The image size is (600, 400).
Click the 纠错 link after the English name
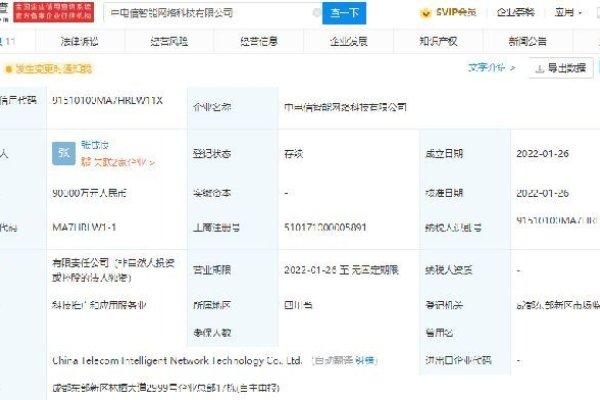tap(365, 360)
